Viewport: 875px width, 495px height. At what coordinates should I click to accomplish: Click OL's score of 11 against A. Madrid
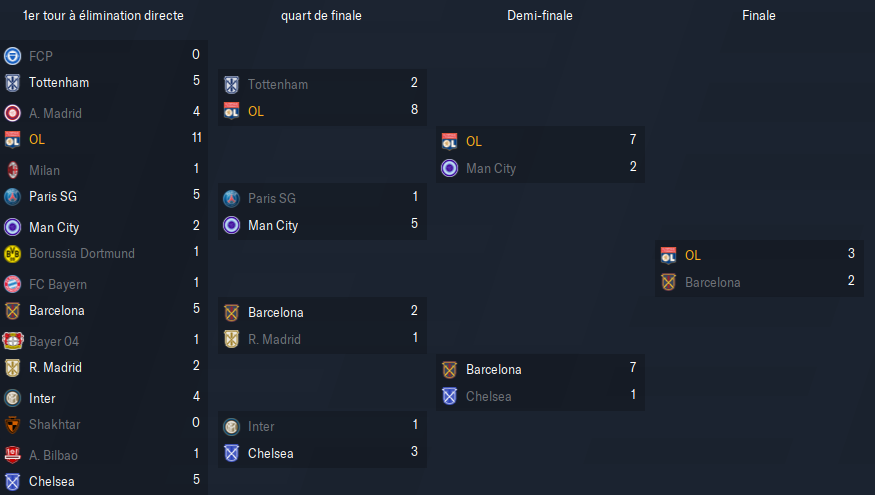[196, 137]
